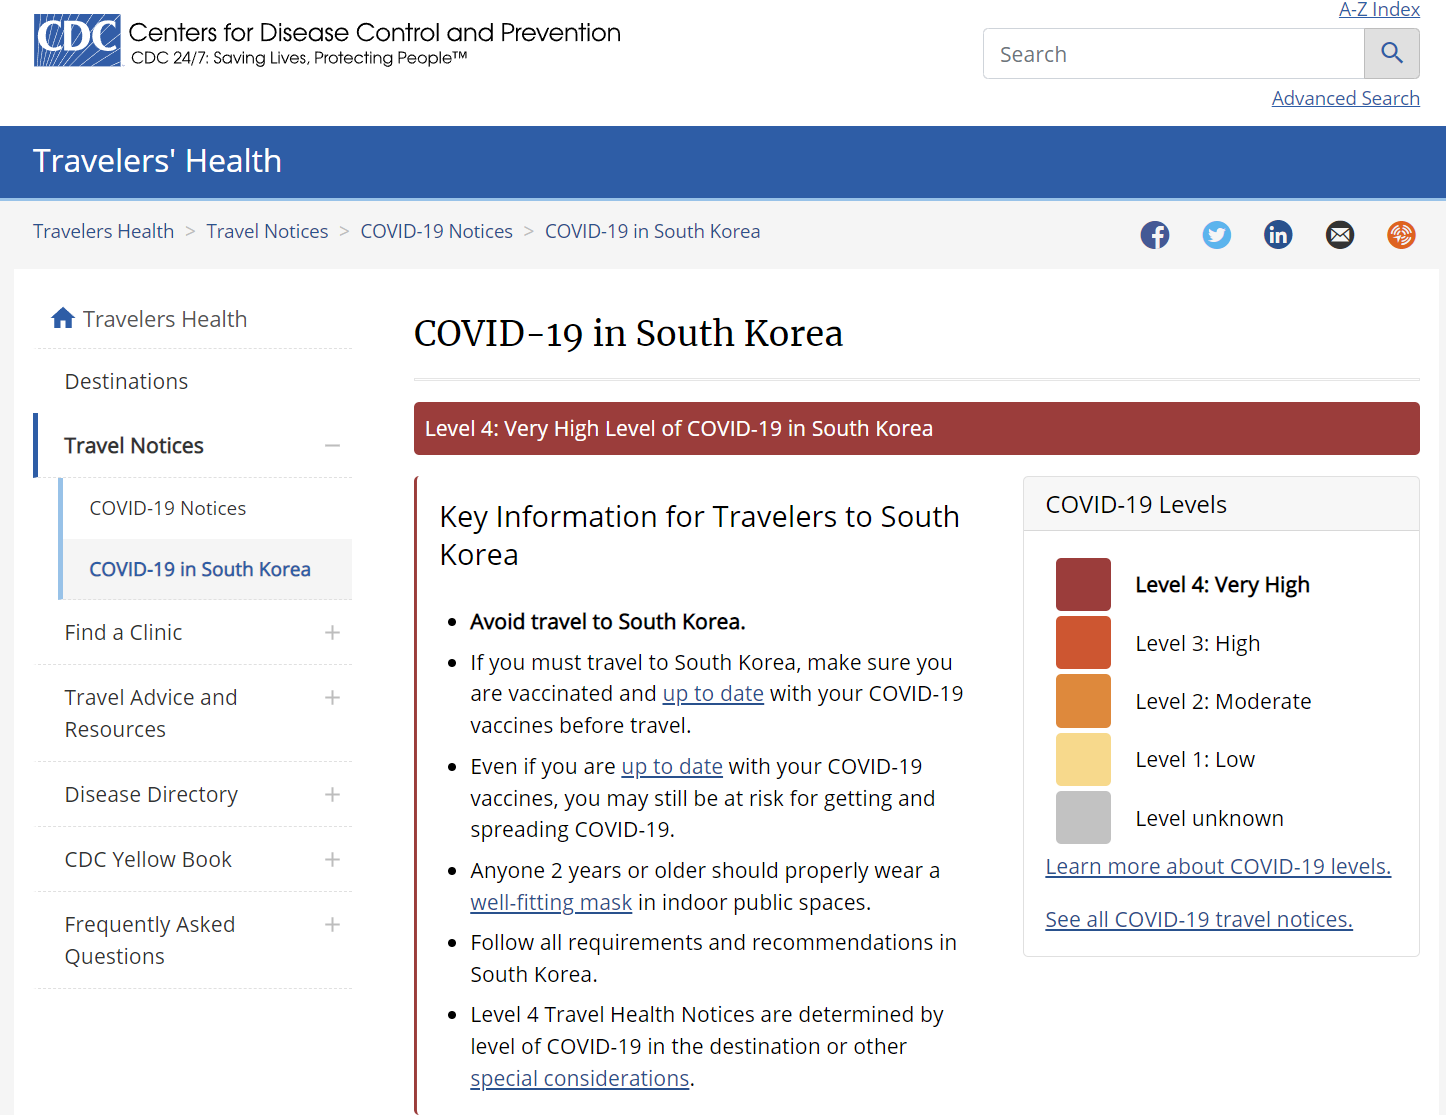The width and height of the screenshot is (1446, 1115).
Task: Select COVID-19 Notices in sidebar
Action: [168, 508]
